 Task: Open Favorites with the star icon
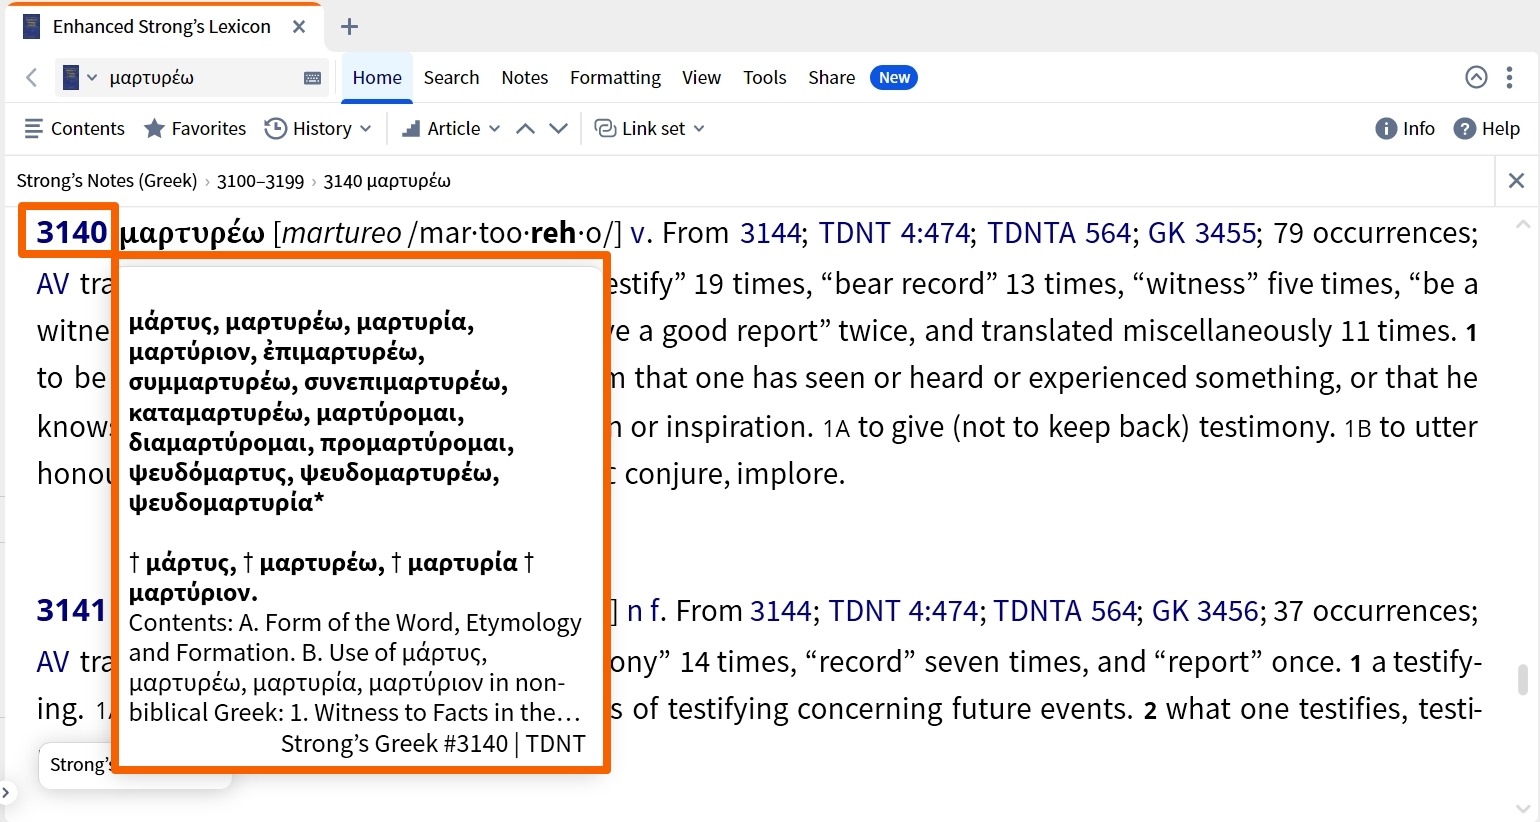tap(195, 128)
